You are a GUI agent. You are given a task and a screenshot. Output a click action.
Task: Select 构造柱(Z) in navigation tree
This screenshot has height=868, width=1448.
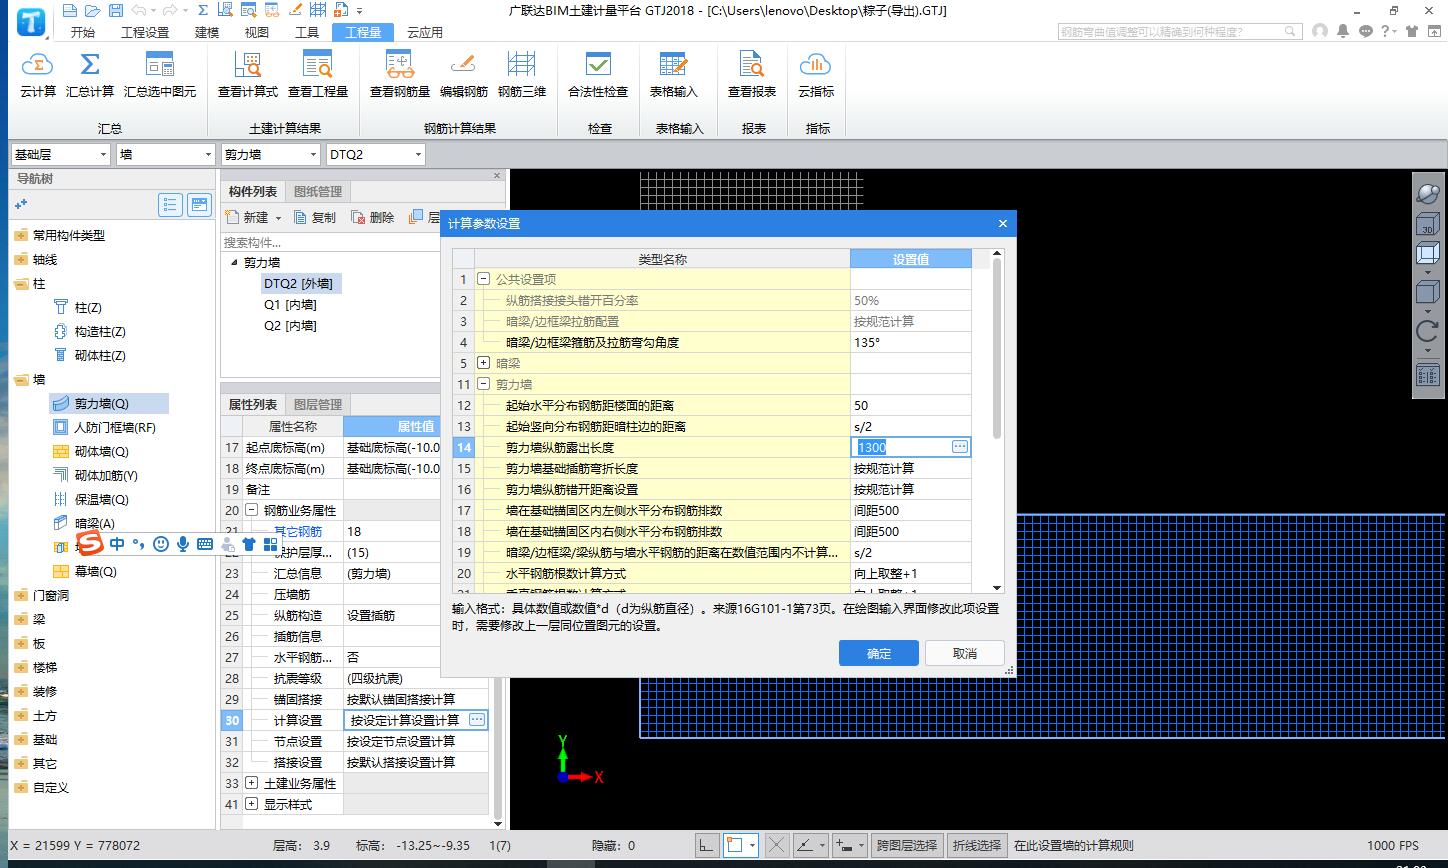pyautogui.click(x=100, y=331)
